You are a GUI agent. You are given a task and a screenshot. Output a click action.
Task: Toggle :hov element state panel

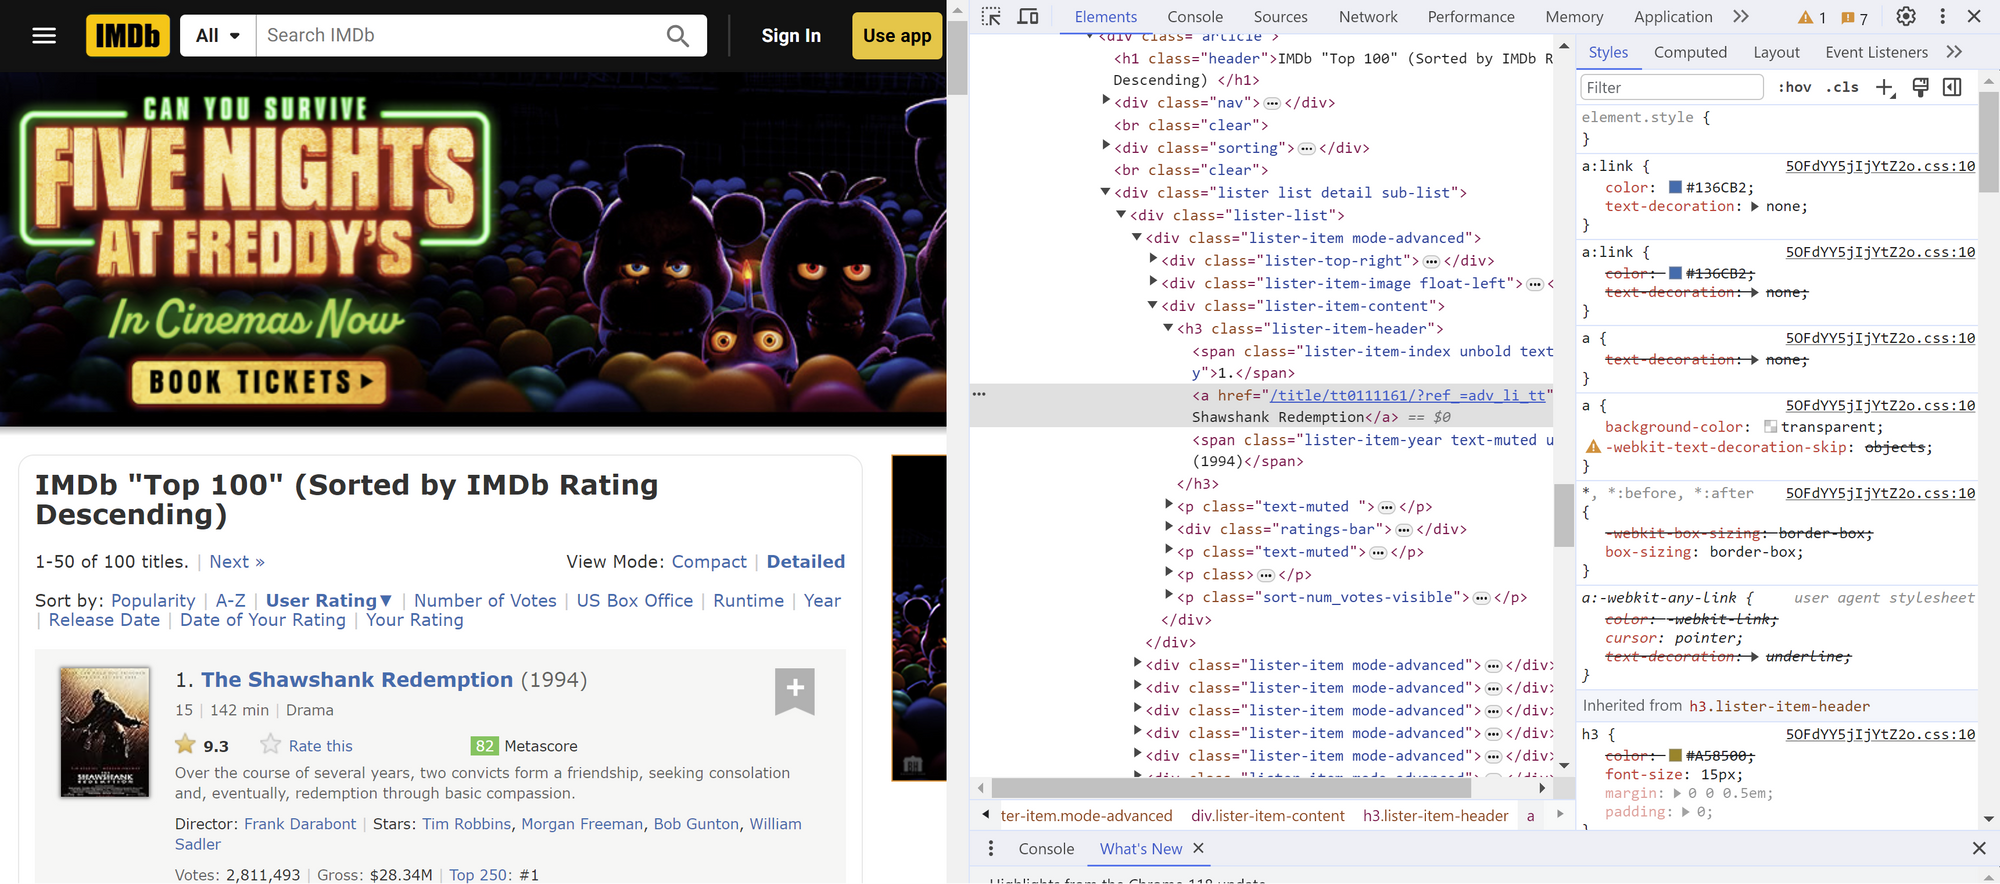point(1794,87)
